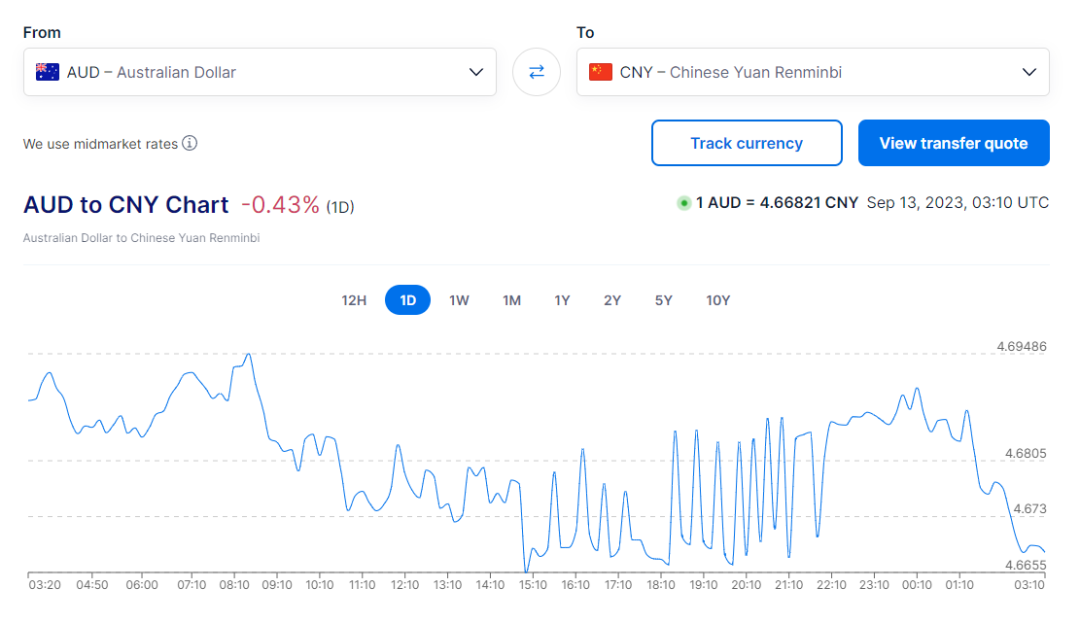1080x623 pixels.
Task: Show the 1Y chart range
Action: [562, 300]
